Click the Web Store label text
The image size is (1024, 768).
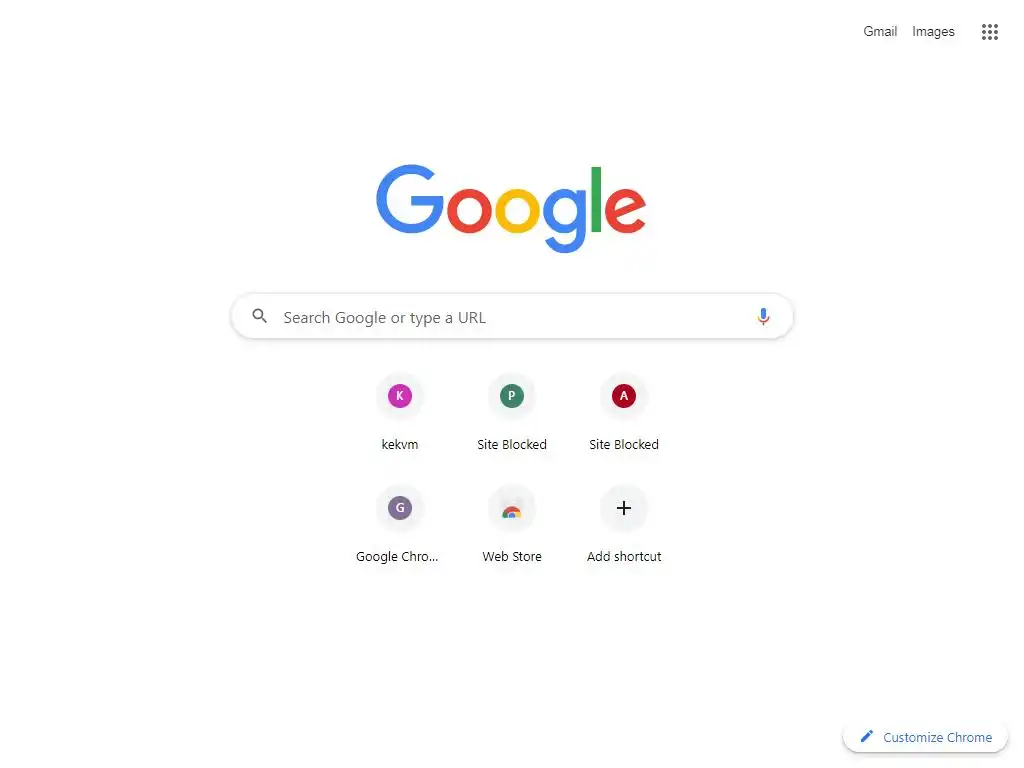512,556
